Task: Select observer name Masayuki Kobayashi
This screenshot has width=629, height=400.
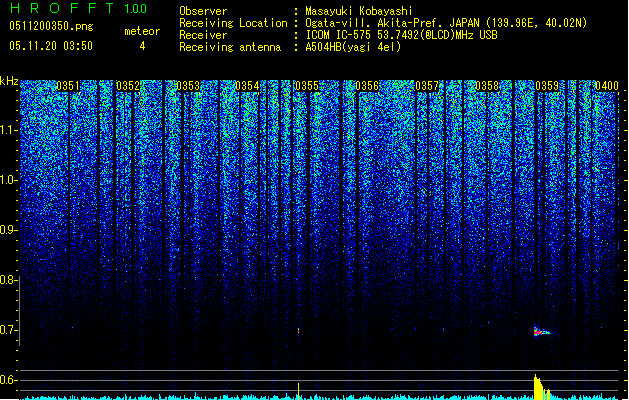Action: click(359, 11)
